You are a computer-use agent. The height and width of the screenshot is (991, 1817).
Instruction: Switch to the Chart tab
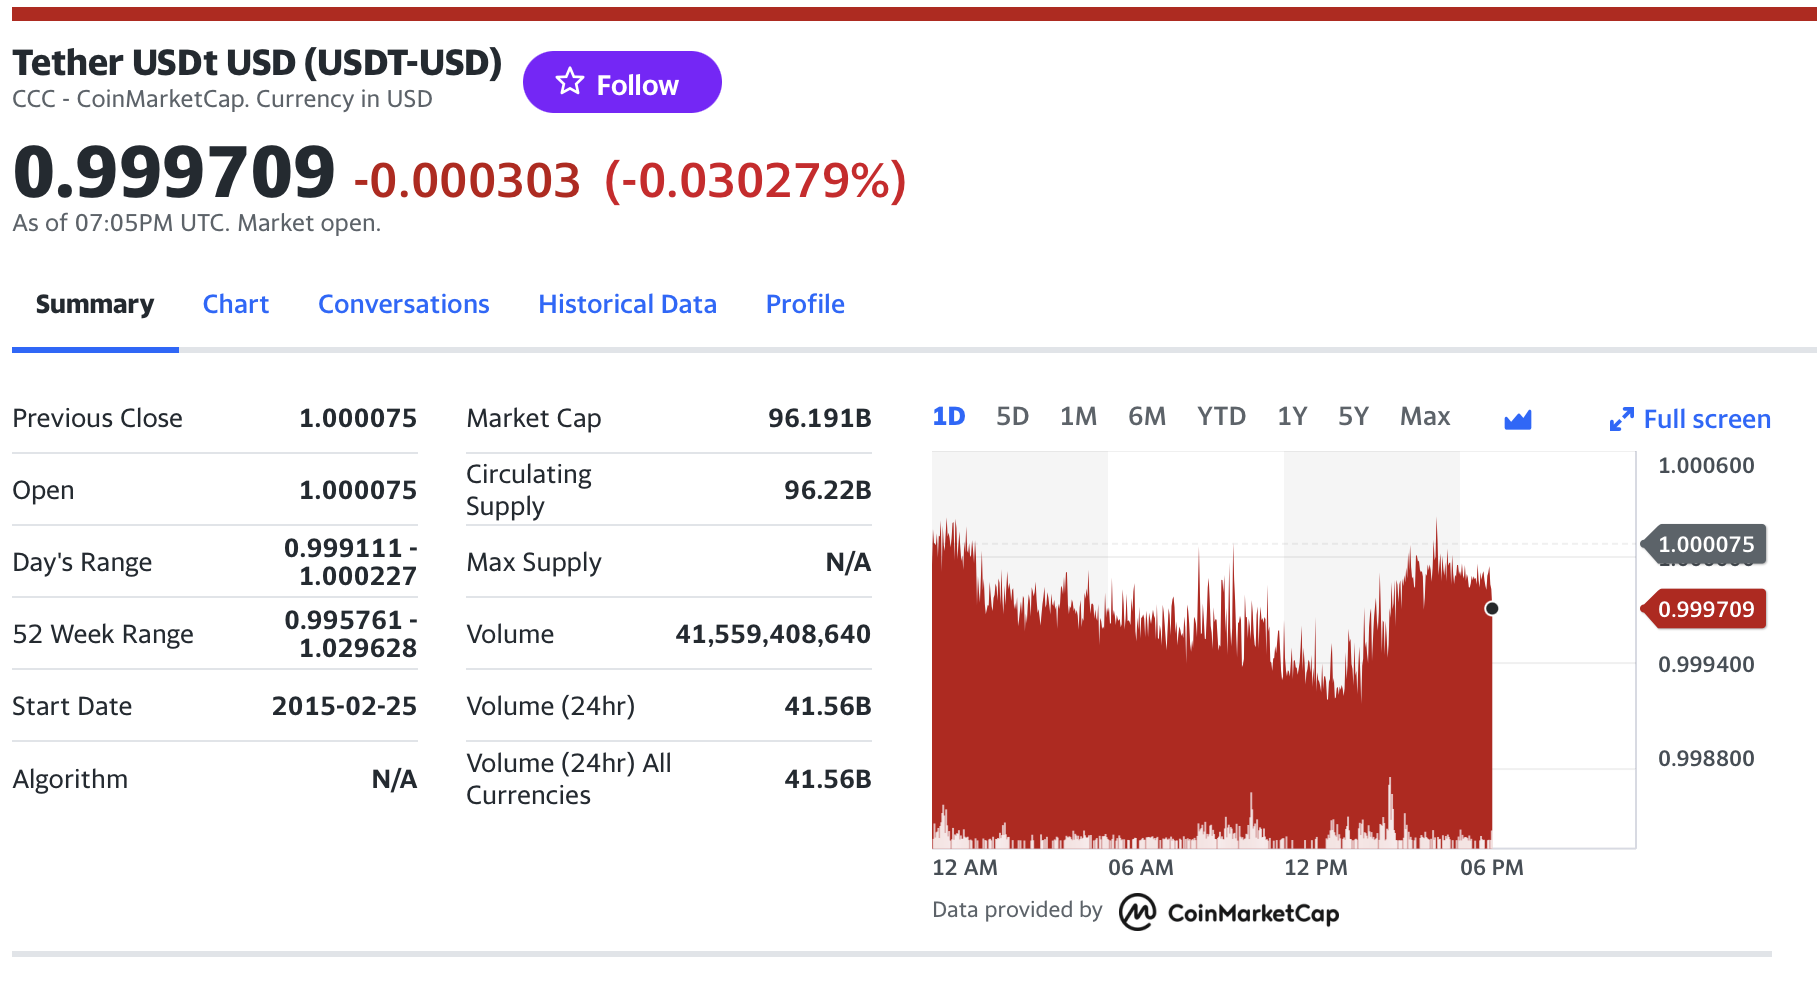(235, 303)
